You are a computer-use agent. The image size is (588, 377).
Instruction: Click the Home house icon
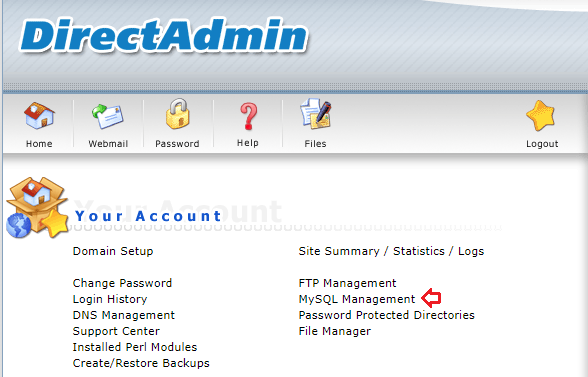tap(39, 116)
